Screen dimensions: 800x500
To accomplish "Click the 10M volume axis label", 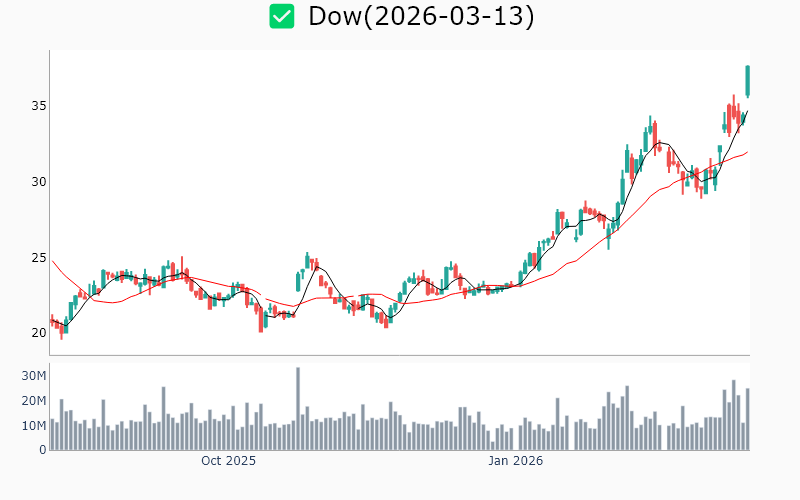I will click(34, 426).
